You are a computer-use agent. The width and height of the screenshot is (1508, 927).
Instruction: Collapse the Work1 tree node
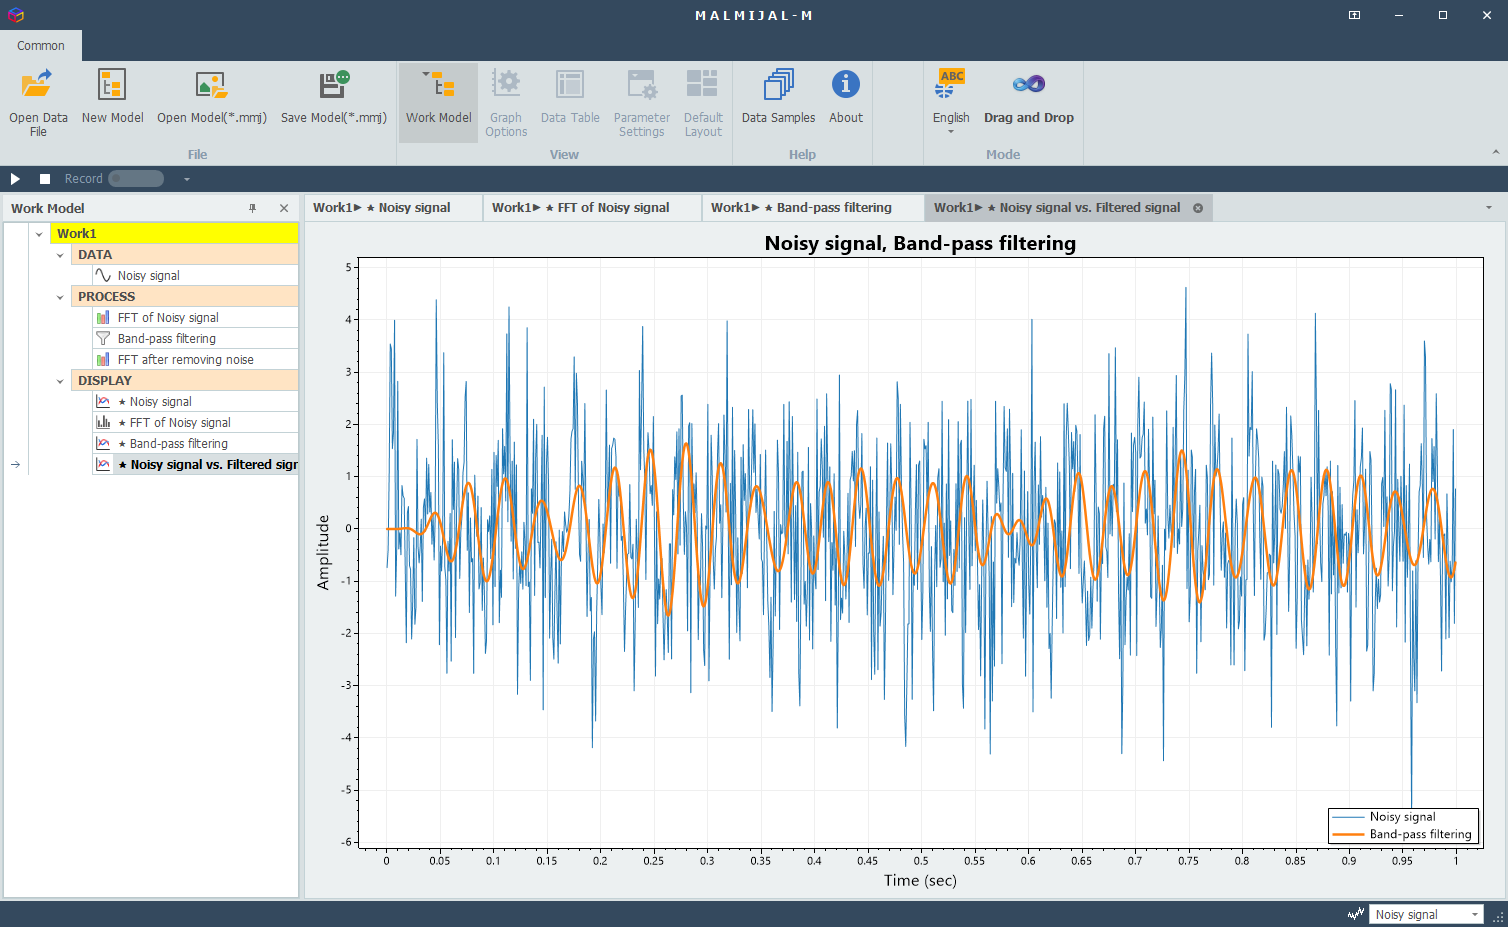39,234
